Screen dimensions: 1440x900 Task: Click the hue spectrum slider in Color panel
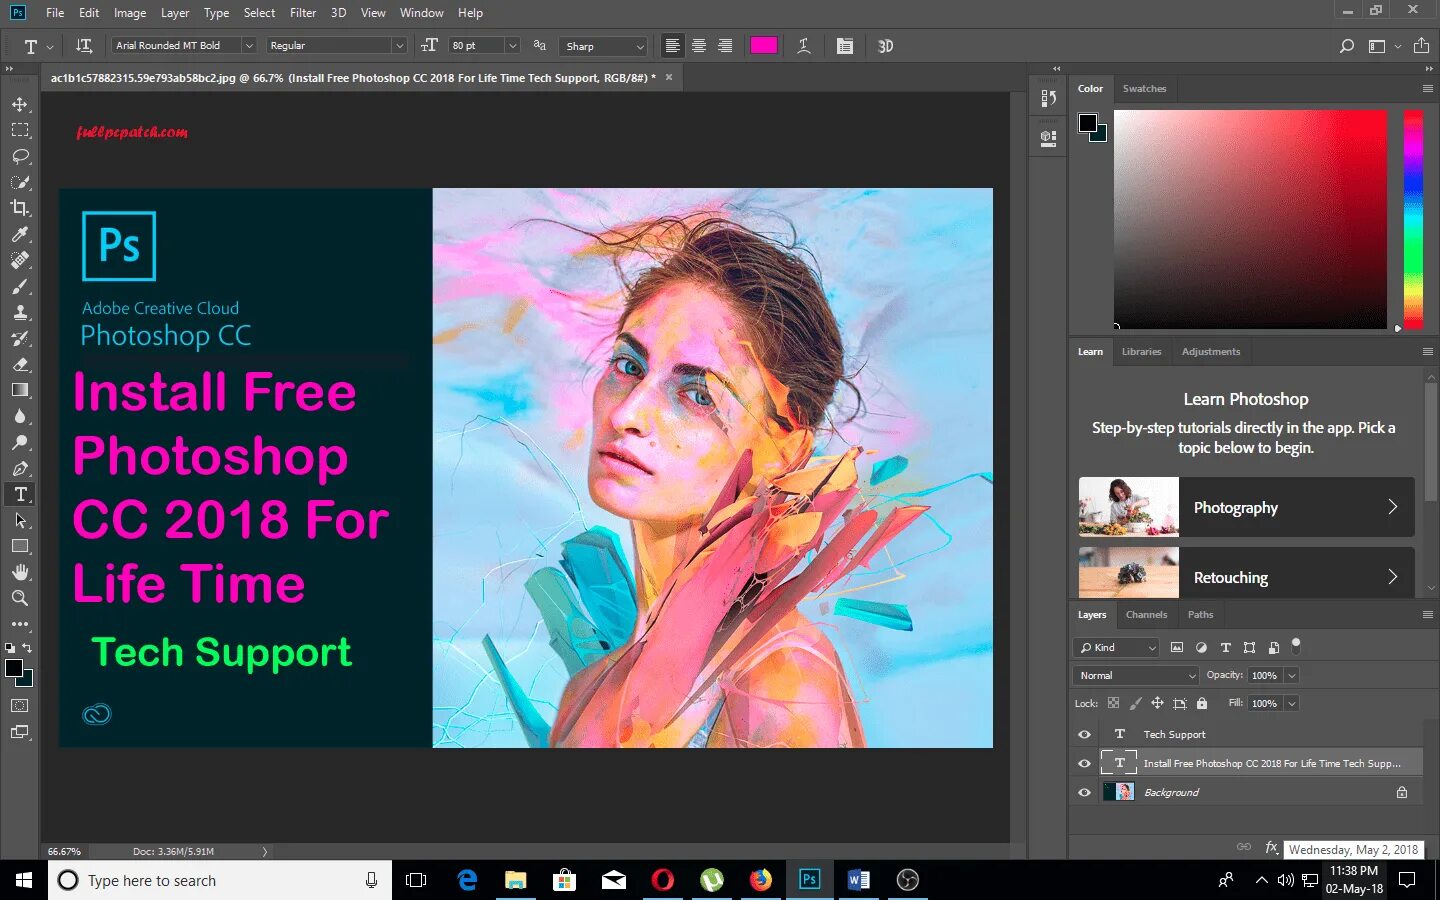click(x=1413, y=219)
